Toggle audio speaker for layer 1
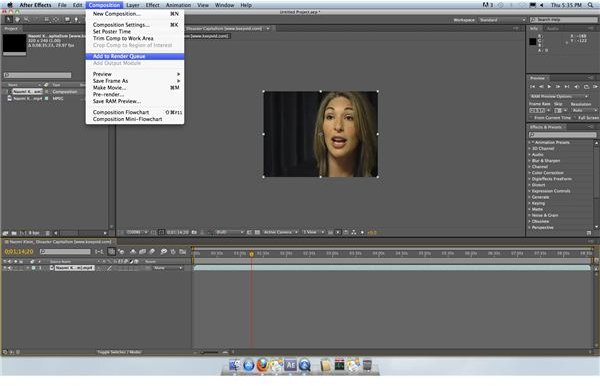The height and width of the screenshot is (386, 600). (x=10, y=268)
